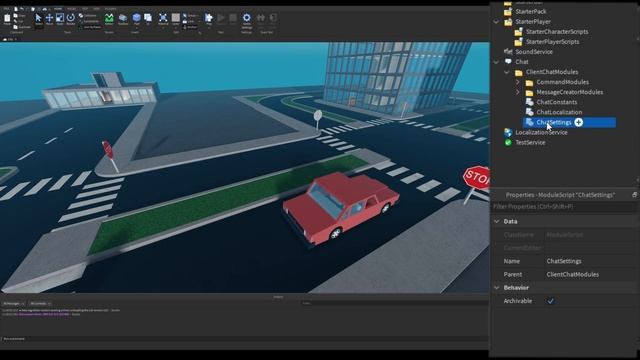The width and height of the screenshot is (640, 360).
Task: Start Play testing with the avatar icon
Action: pyautogui.click(x=209, y=19)
